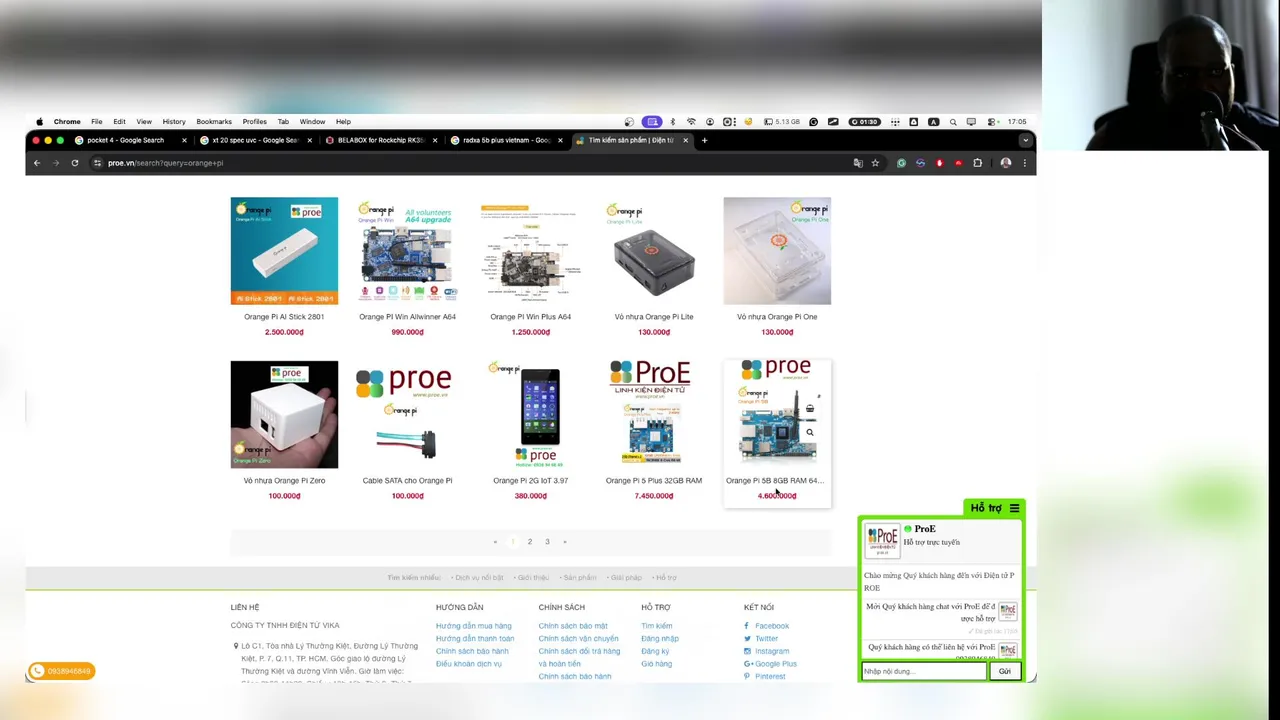Go to page 2 of results

tap(530, 542)
